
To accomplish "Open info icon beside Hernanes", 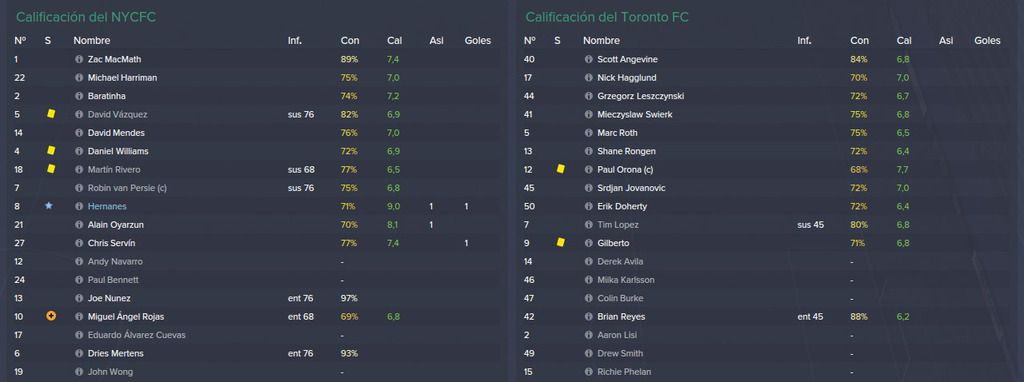I will [x=80, y=206].
